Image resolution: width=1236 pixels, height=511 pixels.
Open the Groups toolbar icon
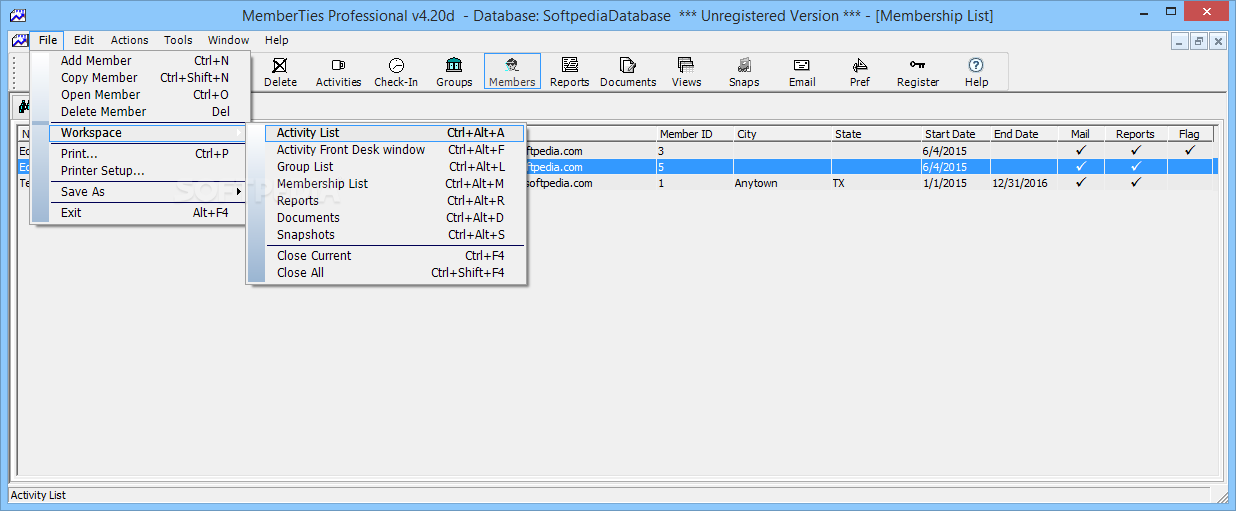pyautogui.click(x=454, y=72)
